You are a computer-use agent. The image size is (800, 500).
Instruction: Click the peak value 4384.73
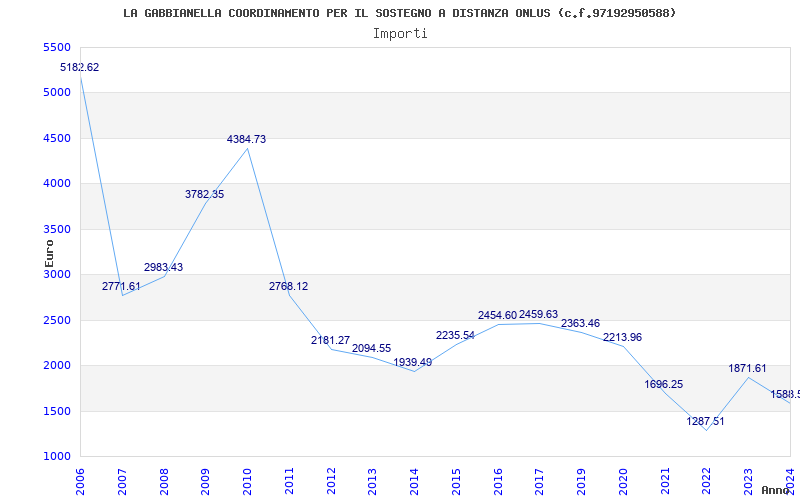246,139
